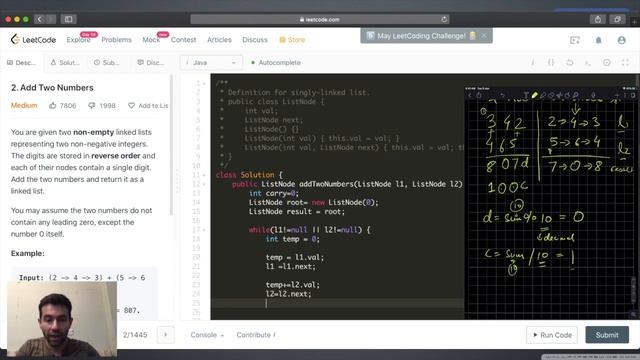This screenshot has height=360, width=640.
Task: Click the problem title 2. Add Two Numbers
Action: click(52, 88)
